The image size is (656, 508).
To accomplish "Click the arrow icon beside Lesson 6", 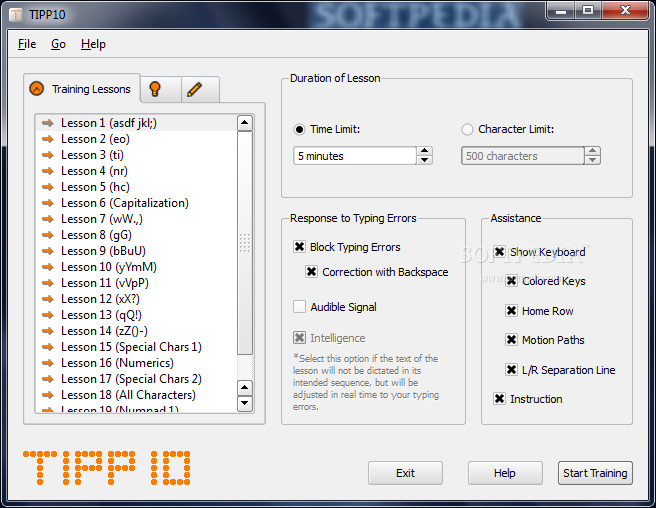I will [x=48, y=203].
